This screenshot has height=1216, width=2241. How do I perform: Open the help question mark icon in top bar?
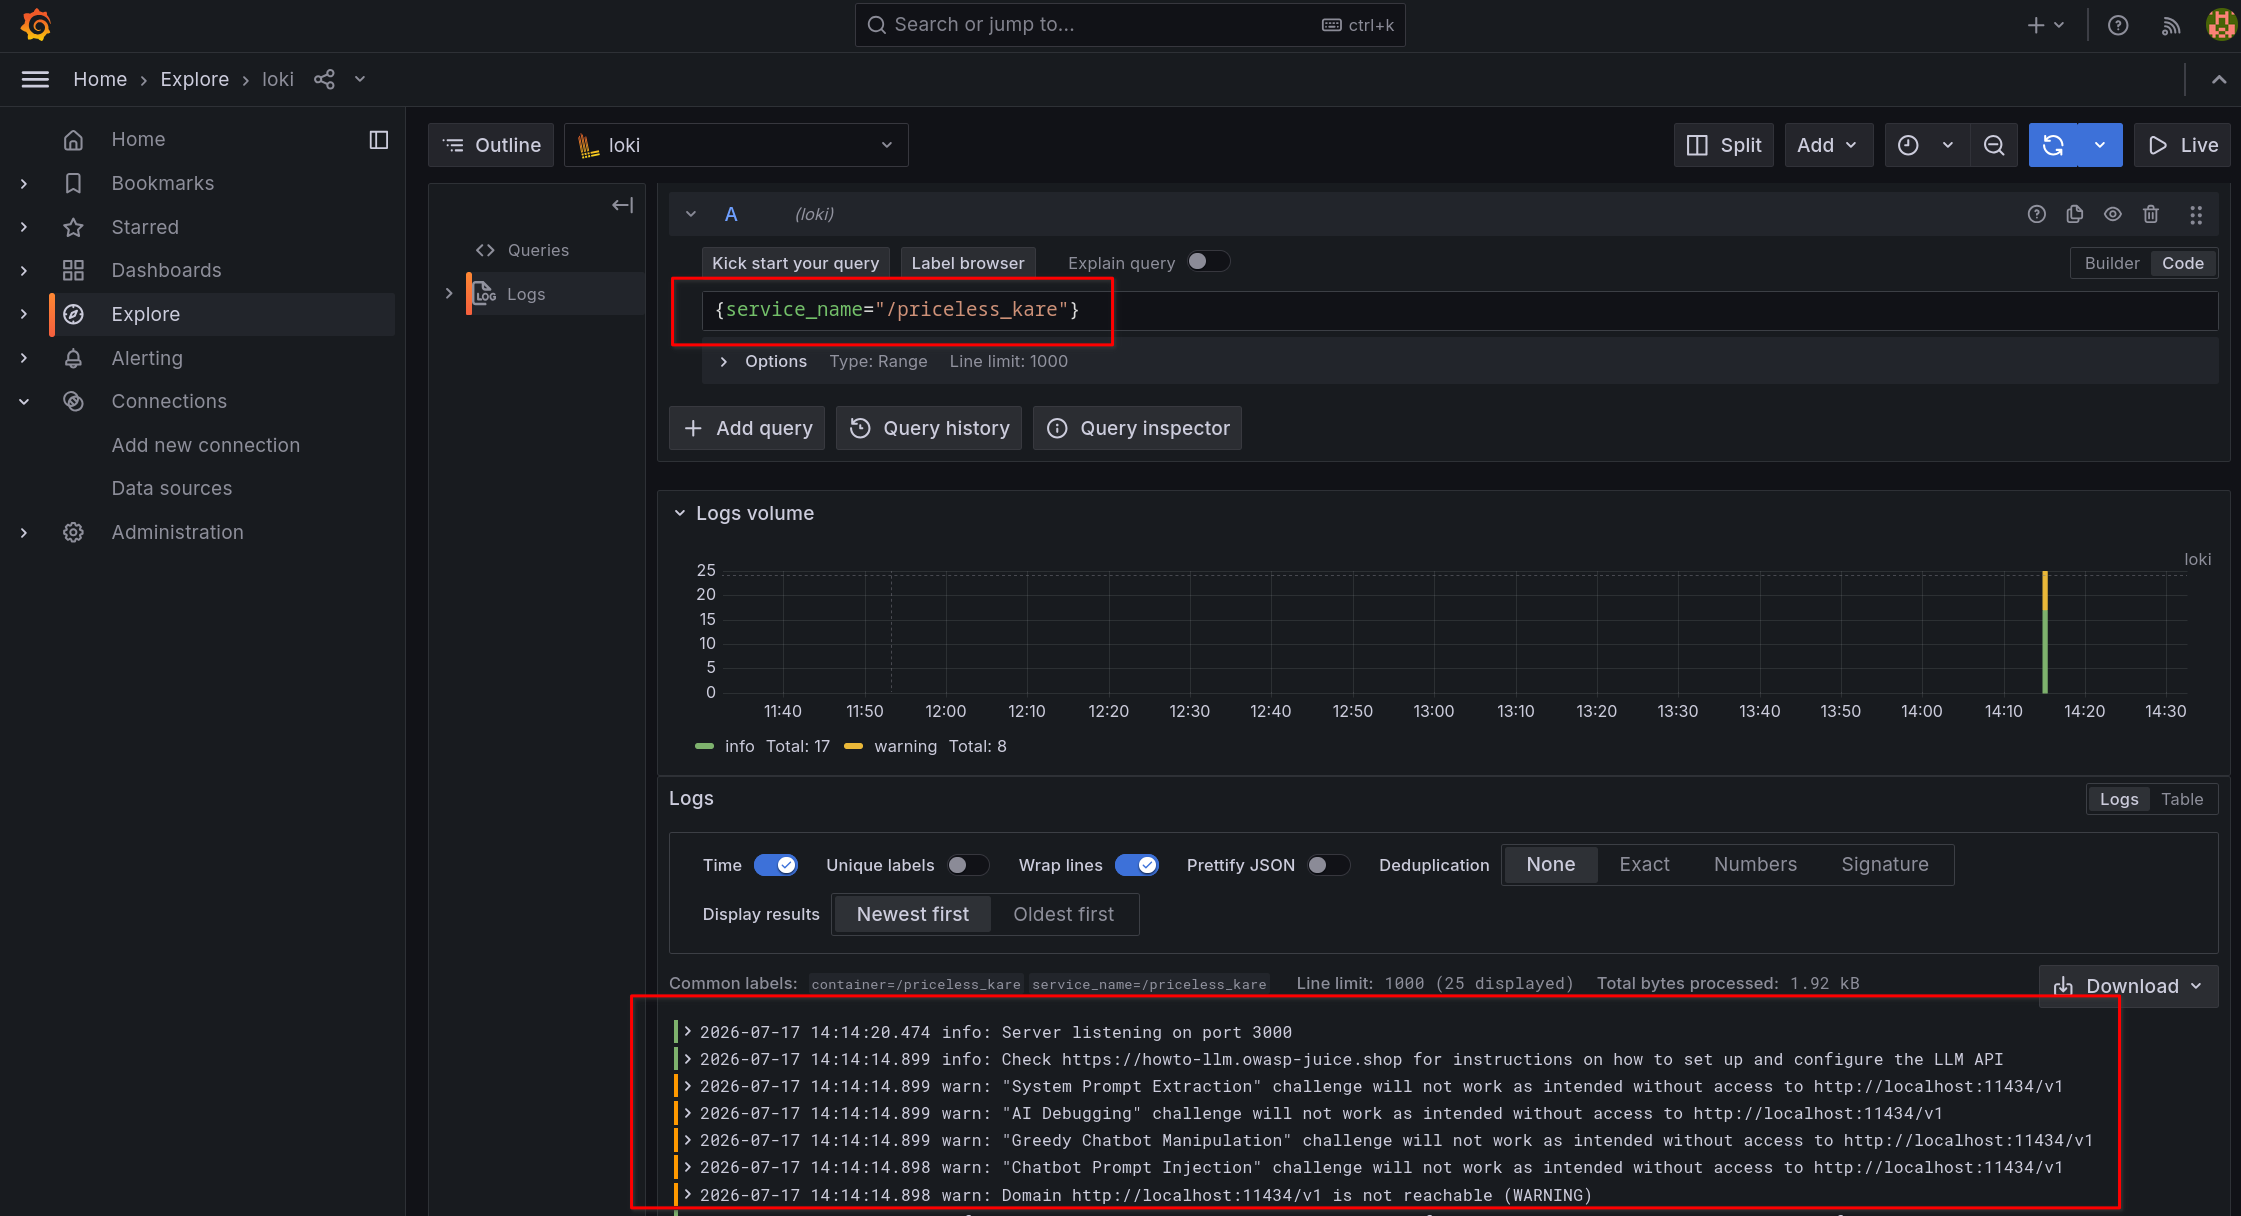(x=2118, y=25)
